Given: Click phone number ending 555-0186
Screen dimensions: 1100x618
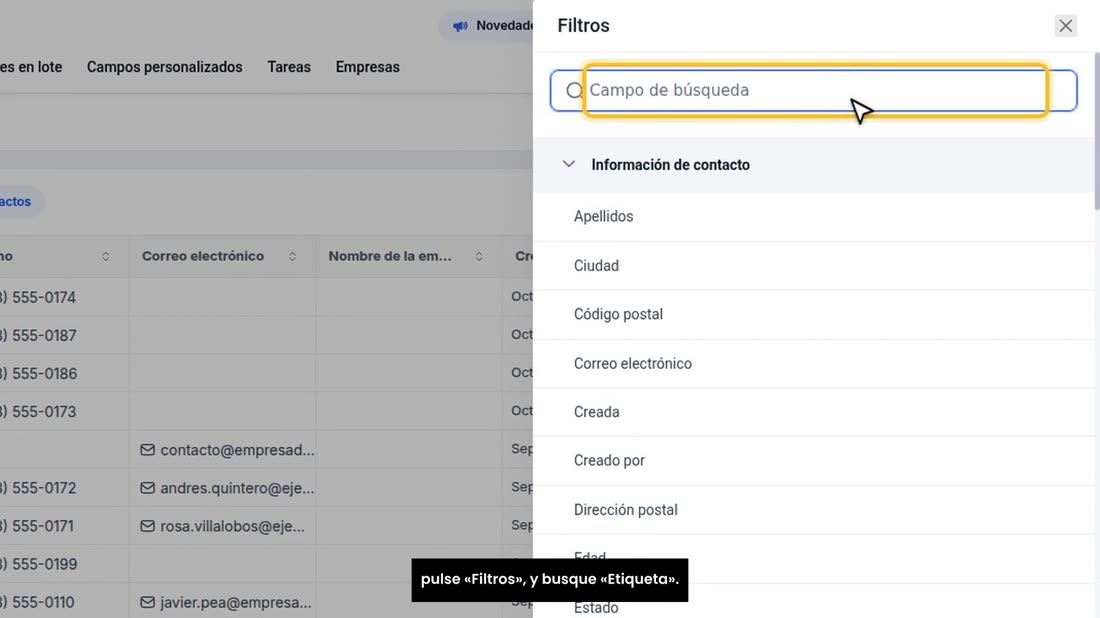Looking at the screenshot, I should point(39,373).
